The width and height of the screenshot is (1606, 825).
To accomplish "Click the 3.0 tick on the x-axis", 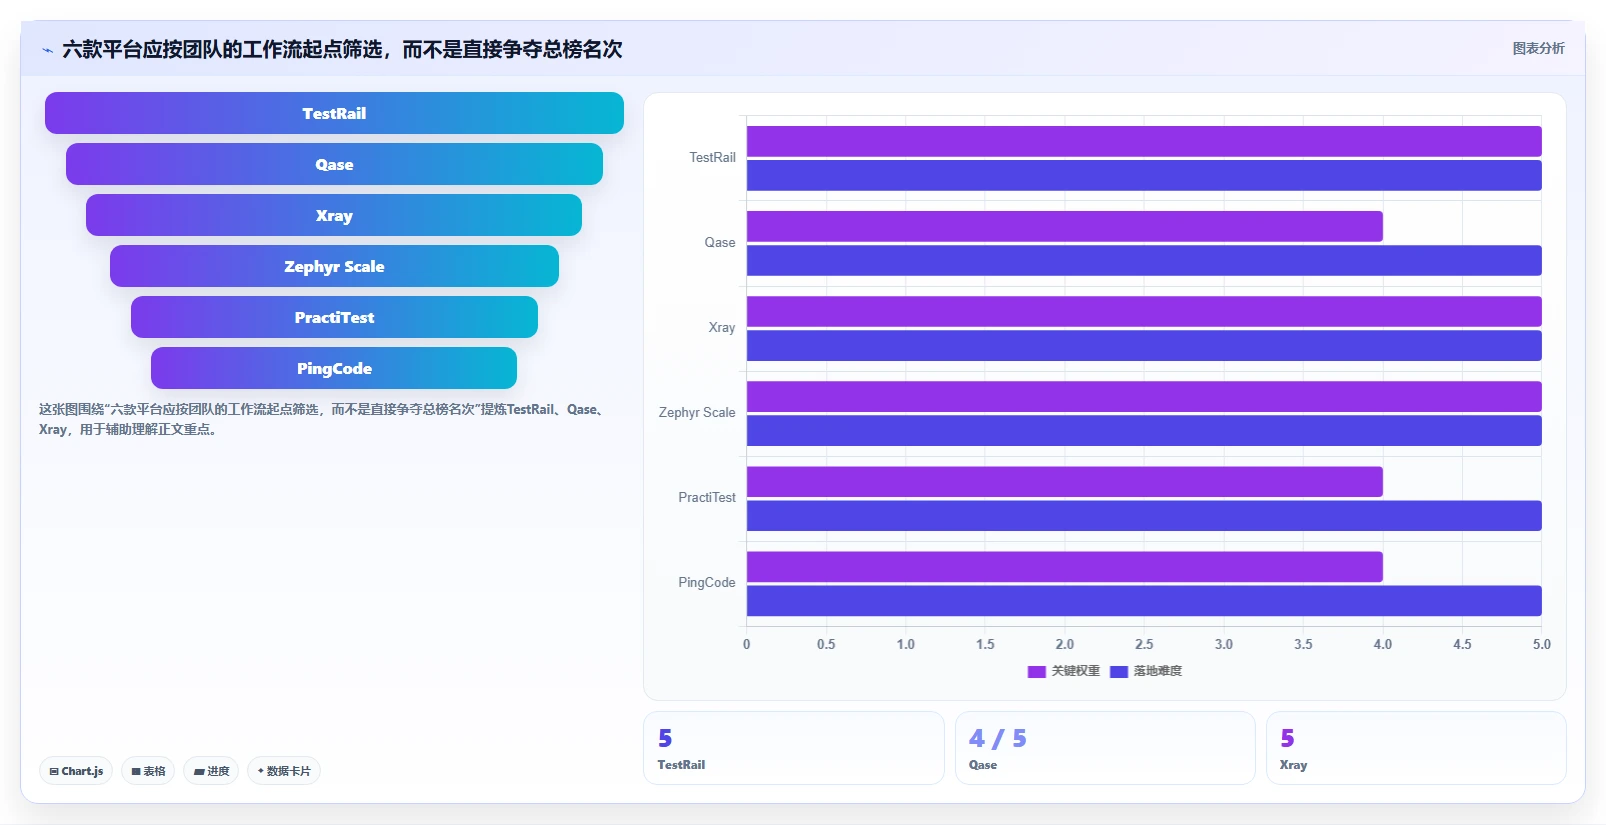I will (1224, 644).
